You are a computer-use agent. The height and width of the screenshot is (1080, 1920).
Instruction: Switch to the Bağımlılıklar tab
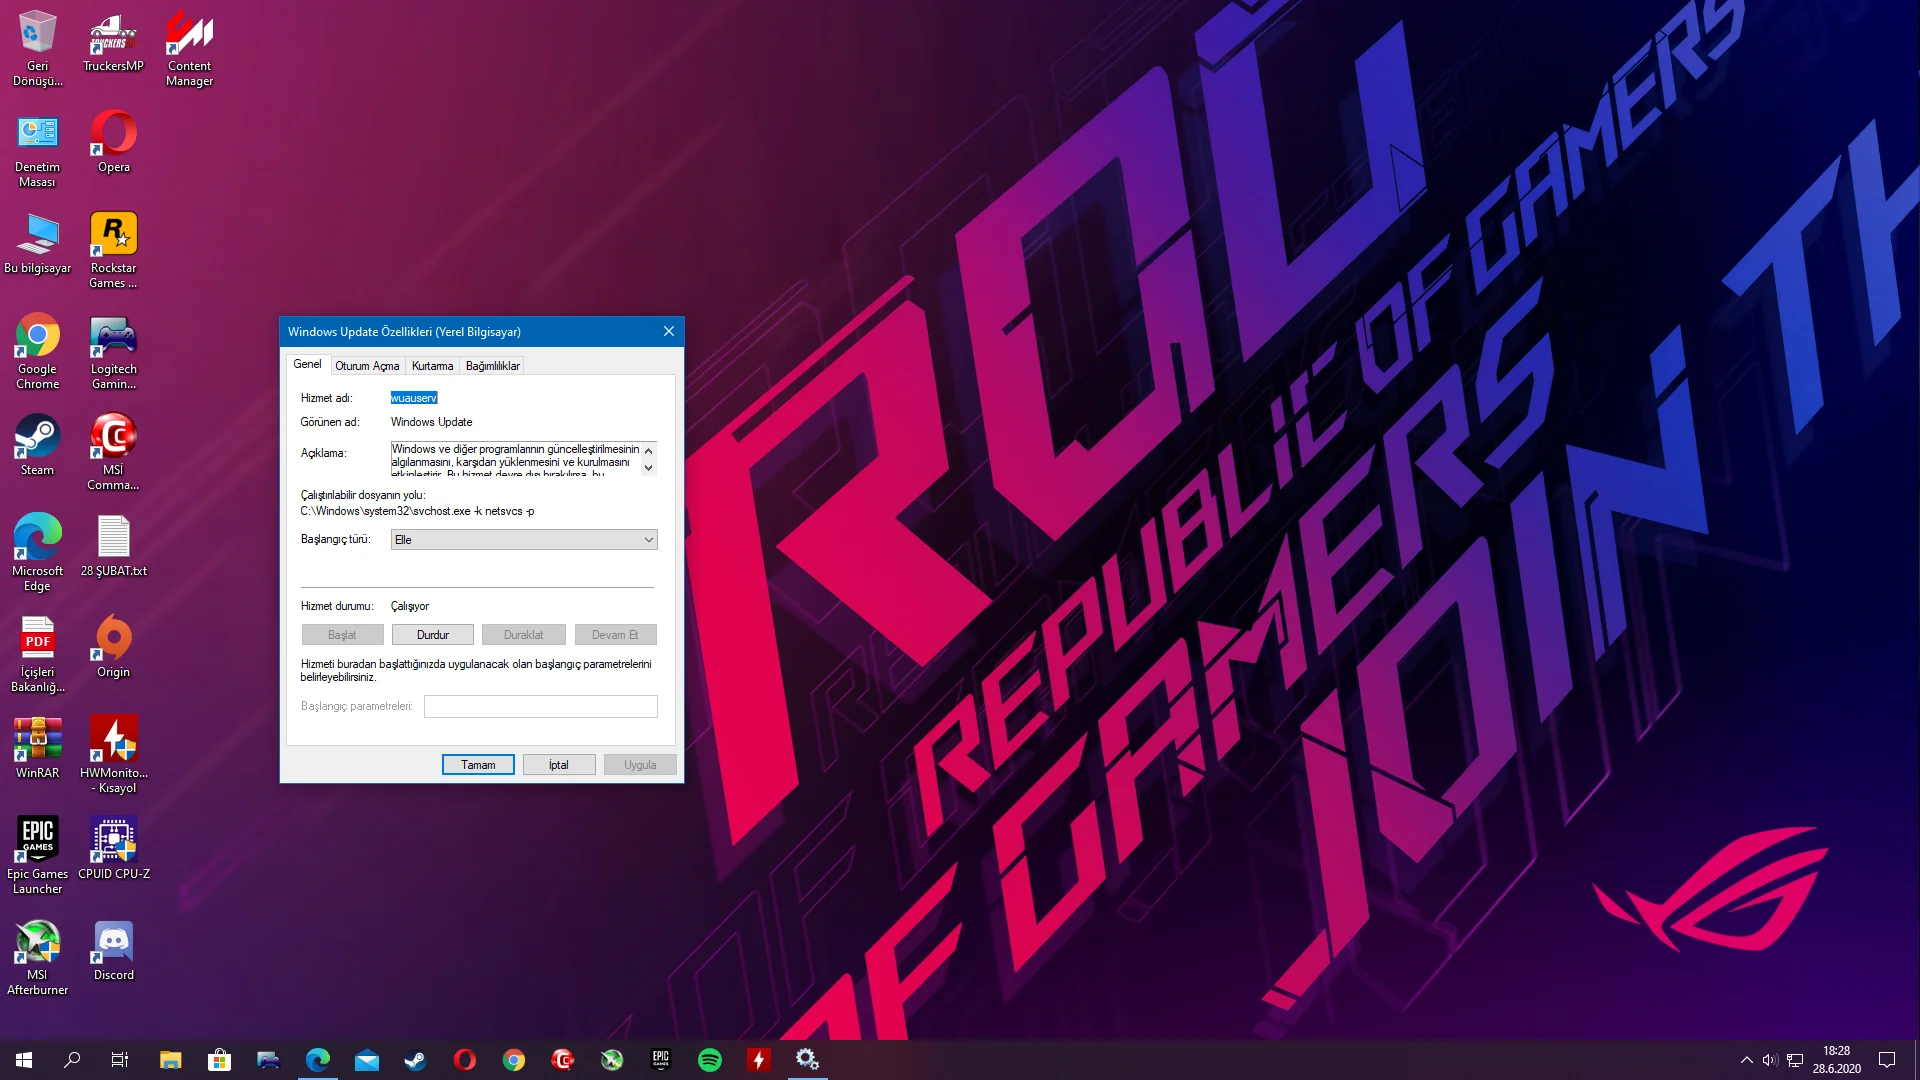492,366
